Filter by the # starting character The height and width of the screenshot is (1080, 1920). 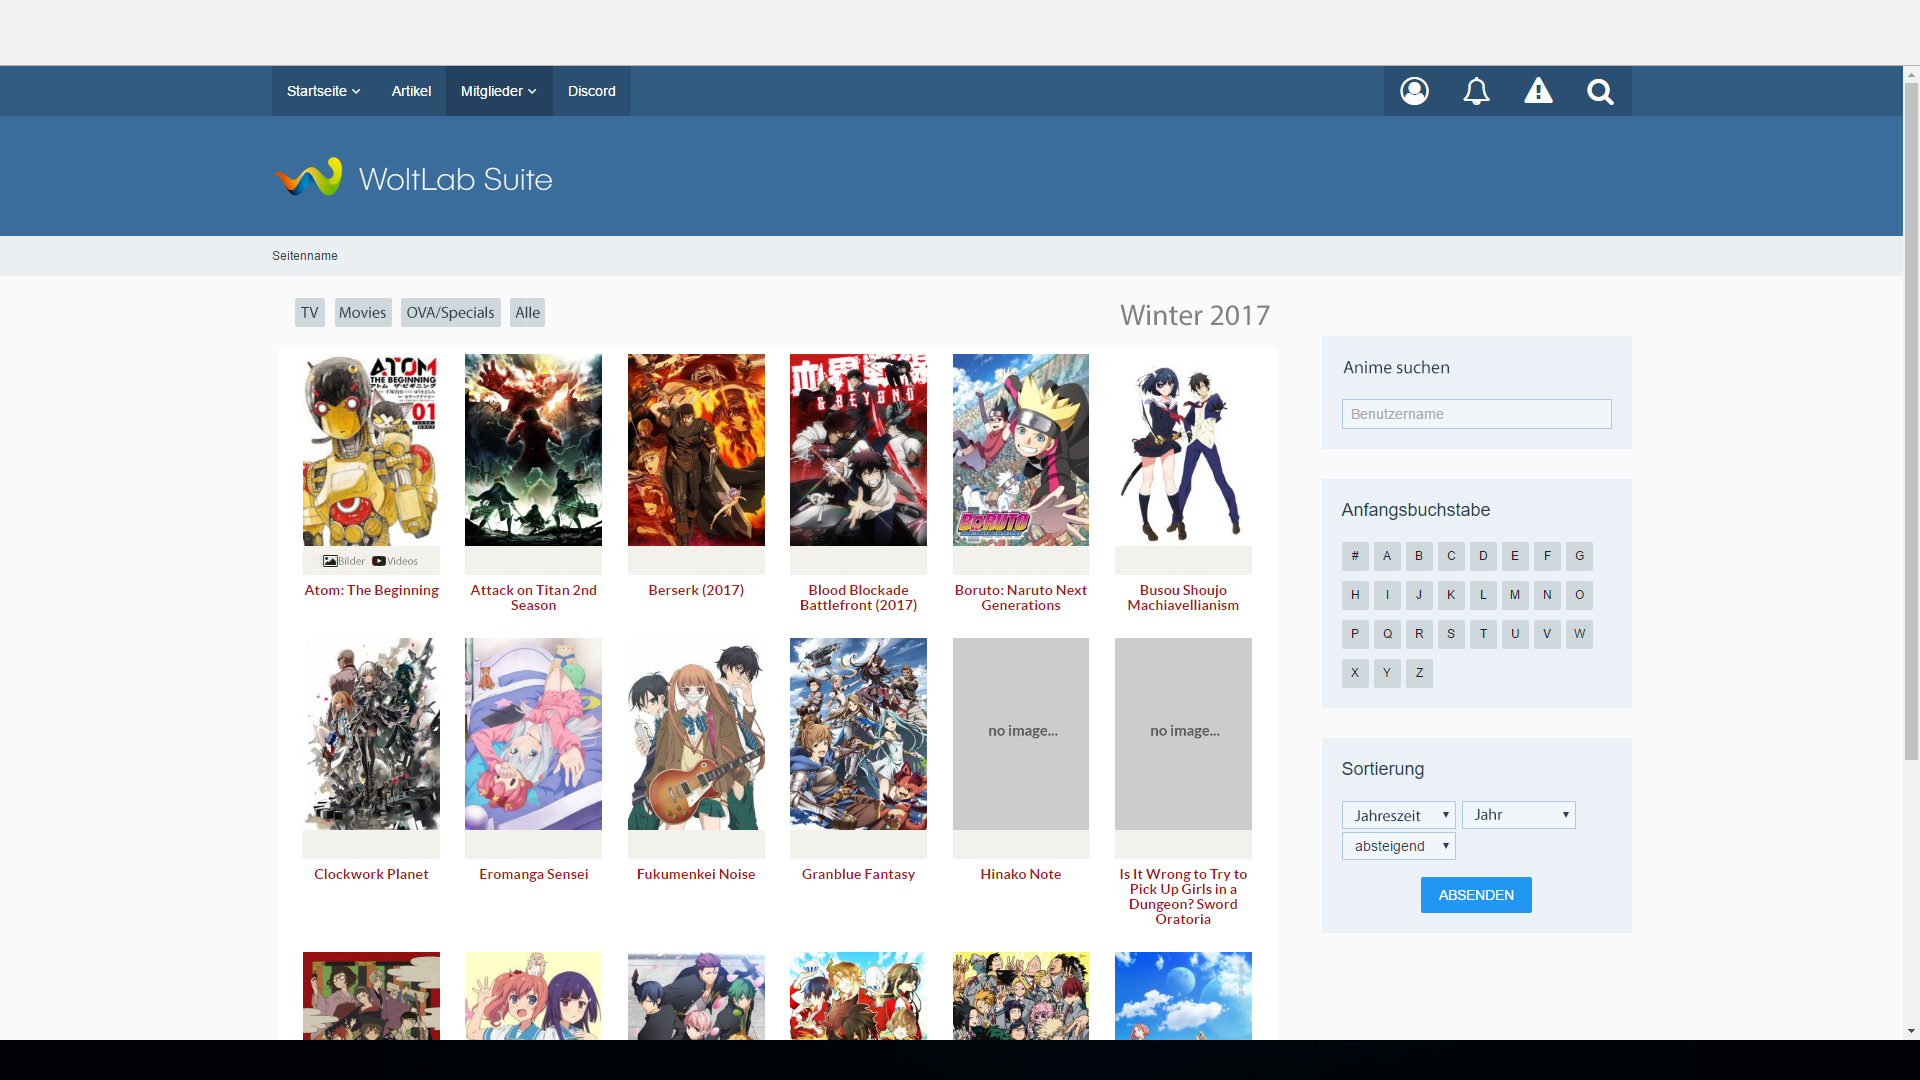(x=1355, y=556)
